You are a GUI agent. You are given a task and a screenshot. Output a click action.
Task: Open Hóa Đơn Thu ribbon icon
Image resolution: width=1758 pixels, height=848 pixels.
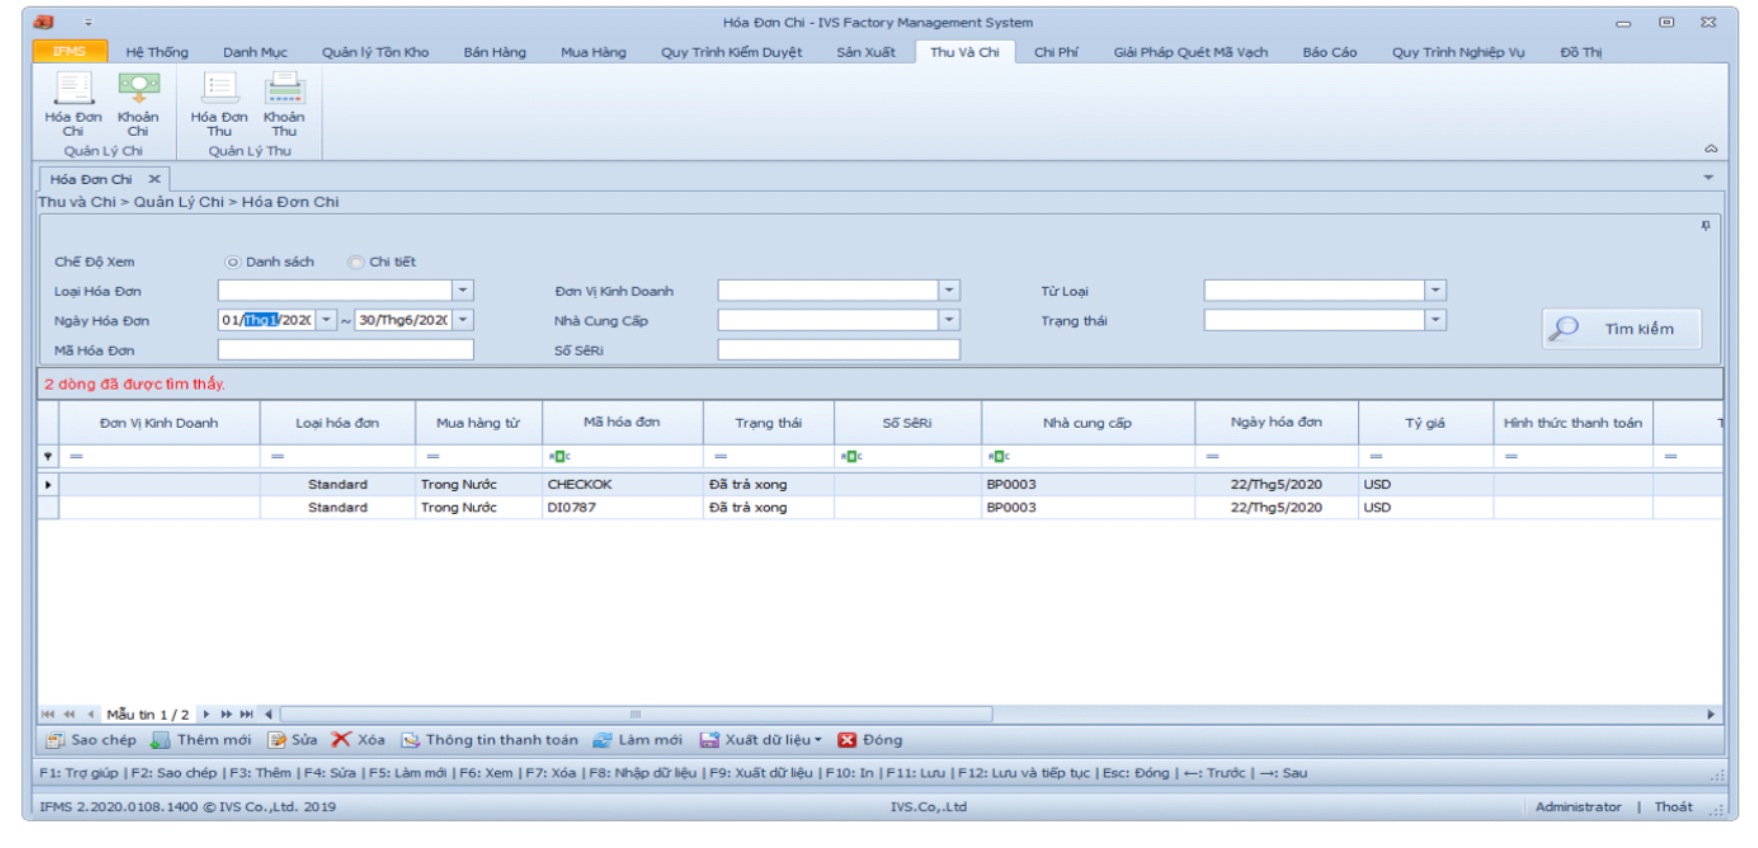[219, 88]
